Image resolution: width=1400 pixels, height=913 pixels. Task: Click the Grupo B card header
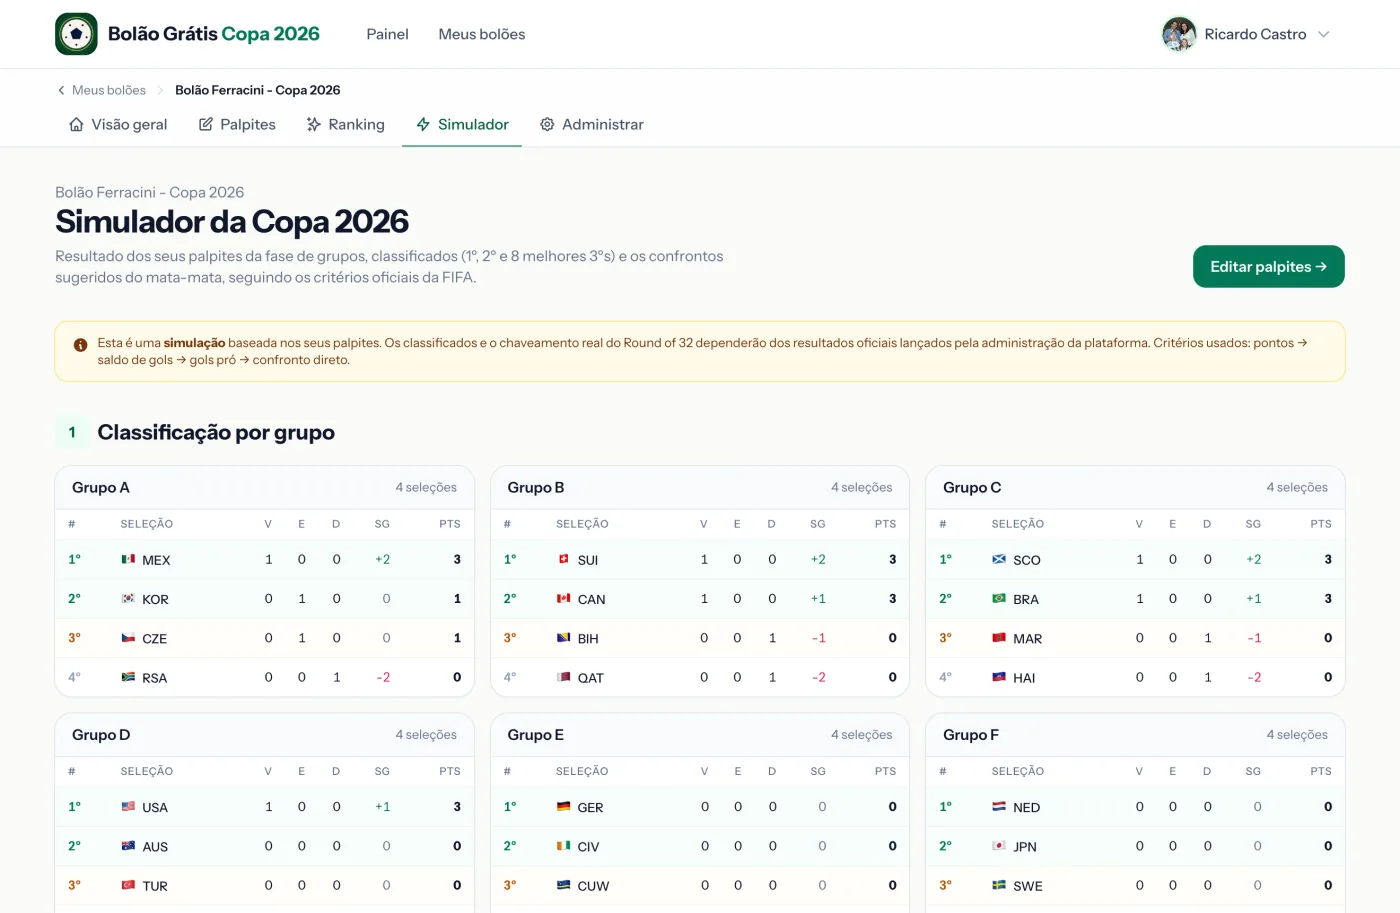click(700, 487)
